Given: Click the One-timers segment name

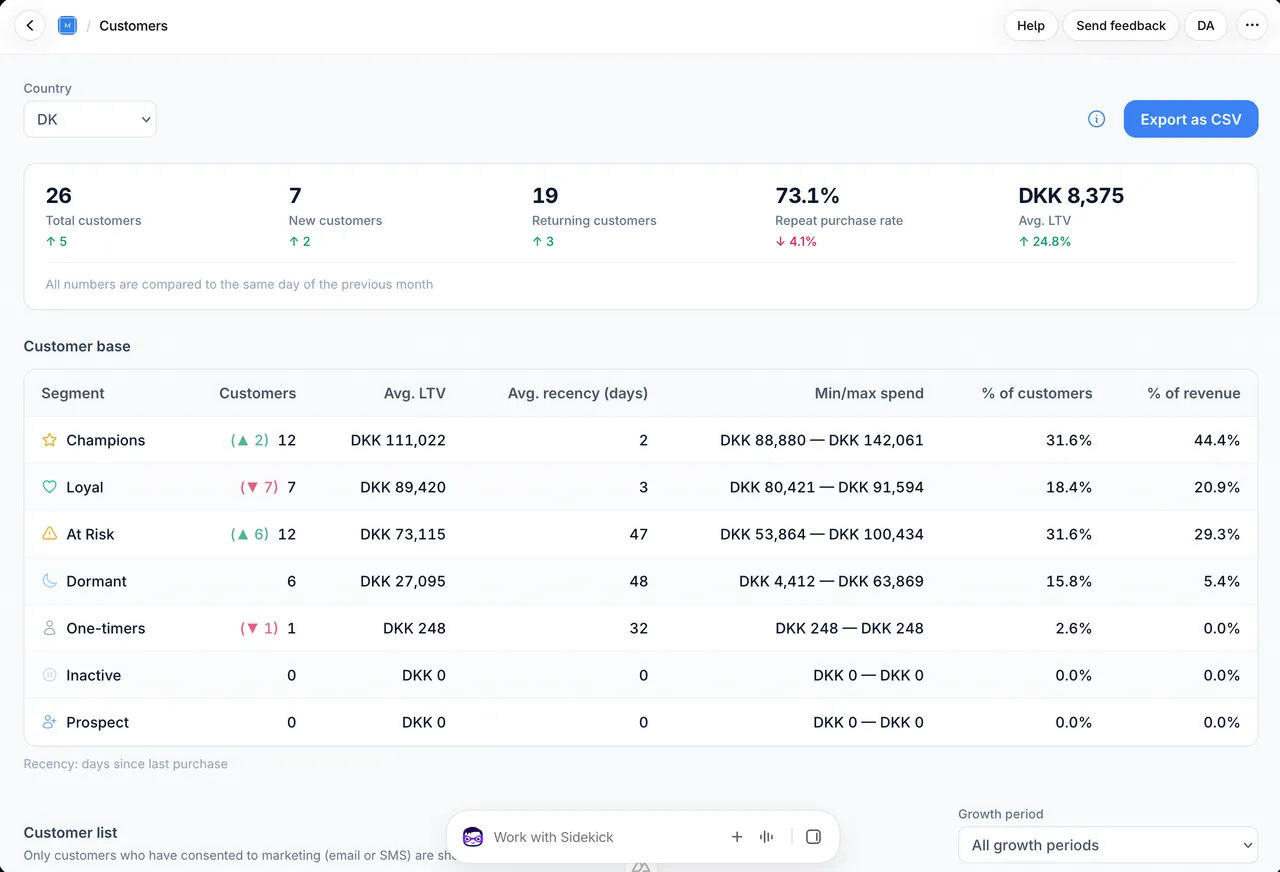Looking at the screenshot, I should click(106, 628).
